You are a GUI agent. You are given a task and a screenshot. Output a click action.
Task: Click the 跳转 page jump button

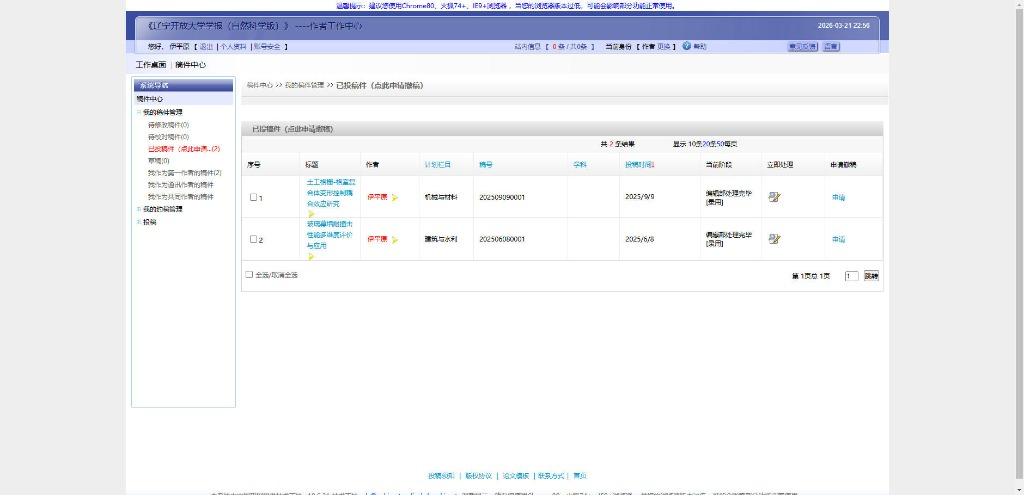(871, 276)
